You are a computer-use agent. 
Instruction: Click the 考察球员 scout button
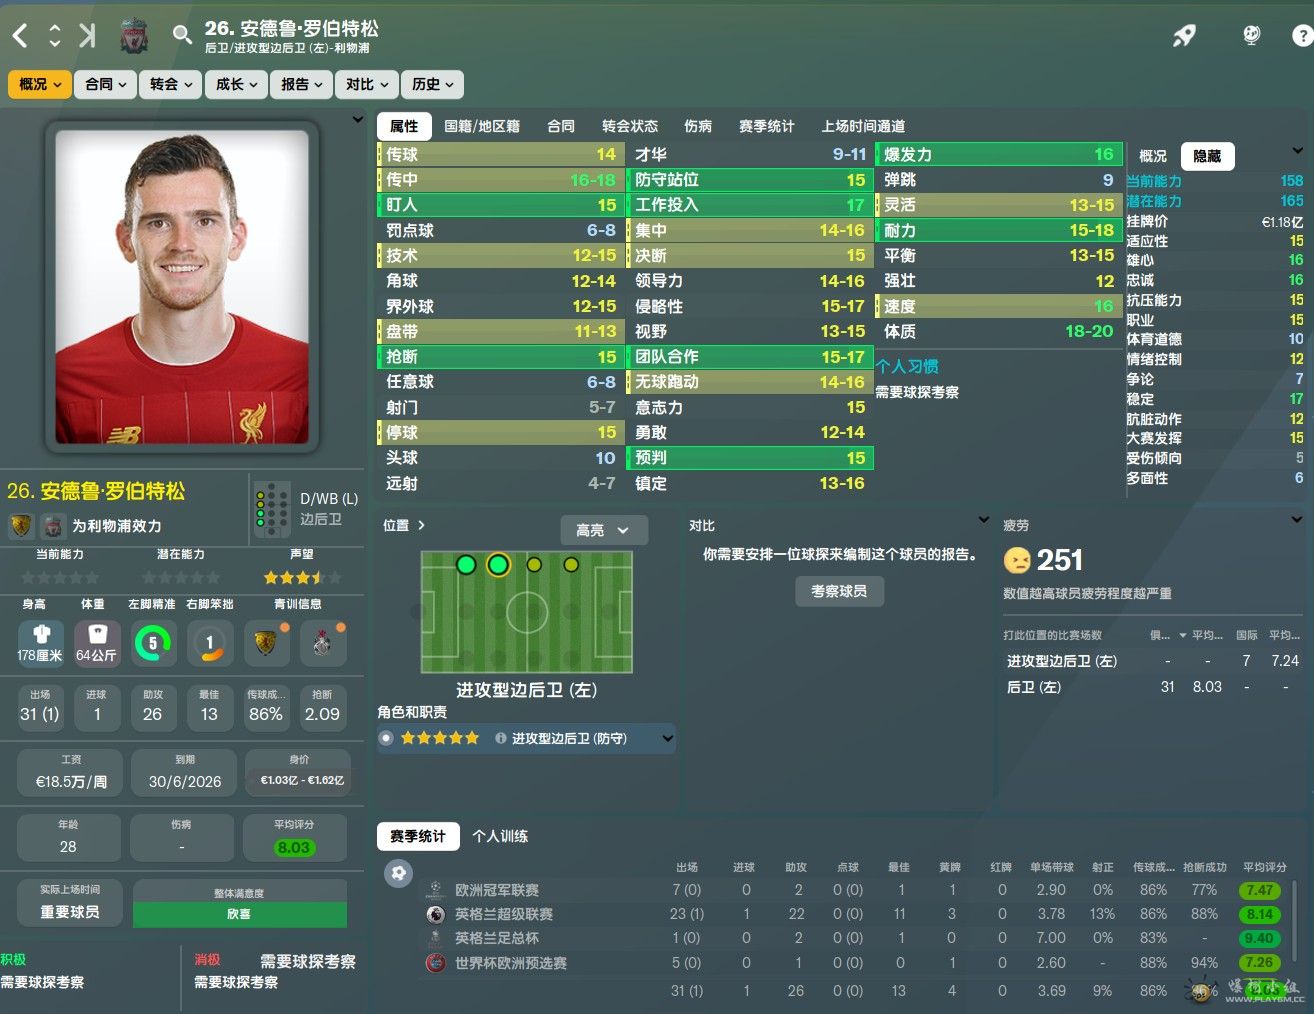pyautogui.click(x=839, y=591)
